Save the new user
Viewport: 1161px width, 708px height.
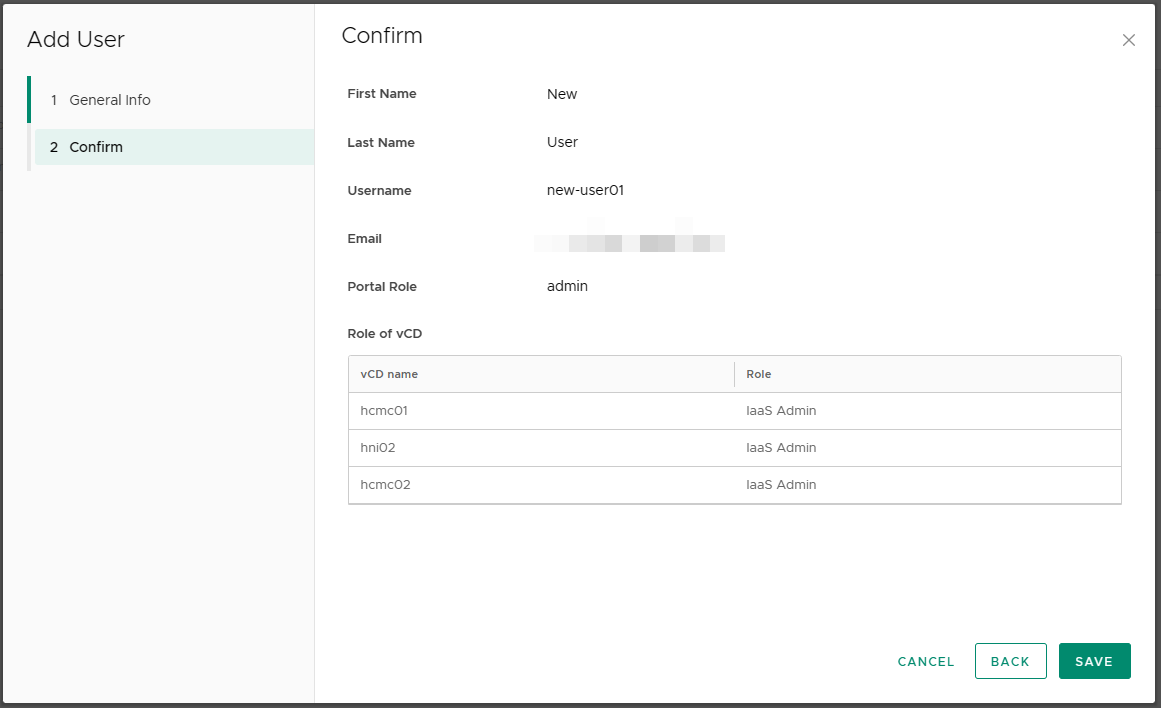click(1094, 661)
